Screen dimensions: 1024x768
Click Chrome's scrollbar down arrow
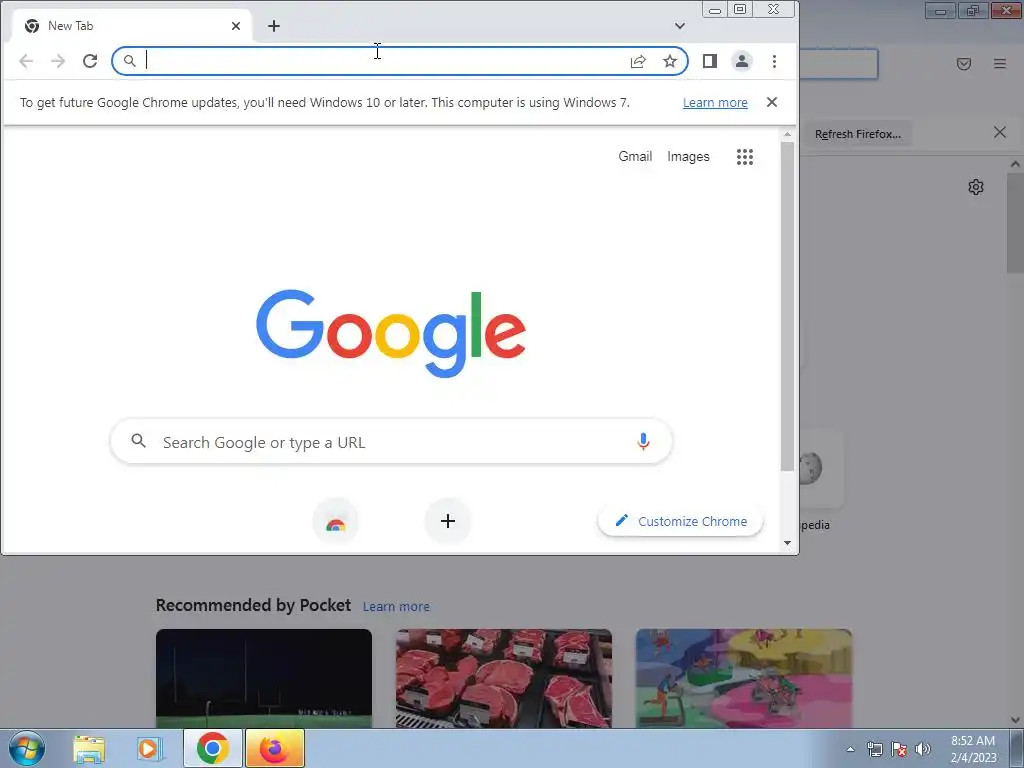788,543
